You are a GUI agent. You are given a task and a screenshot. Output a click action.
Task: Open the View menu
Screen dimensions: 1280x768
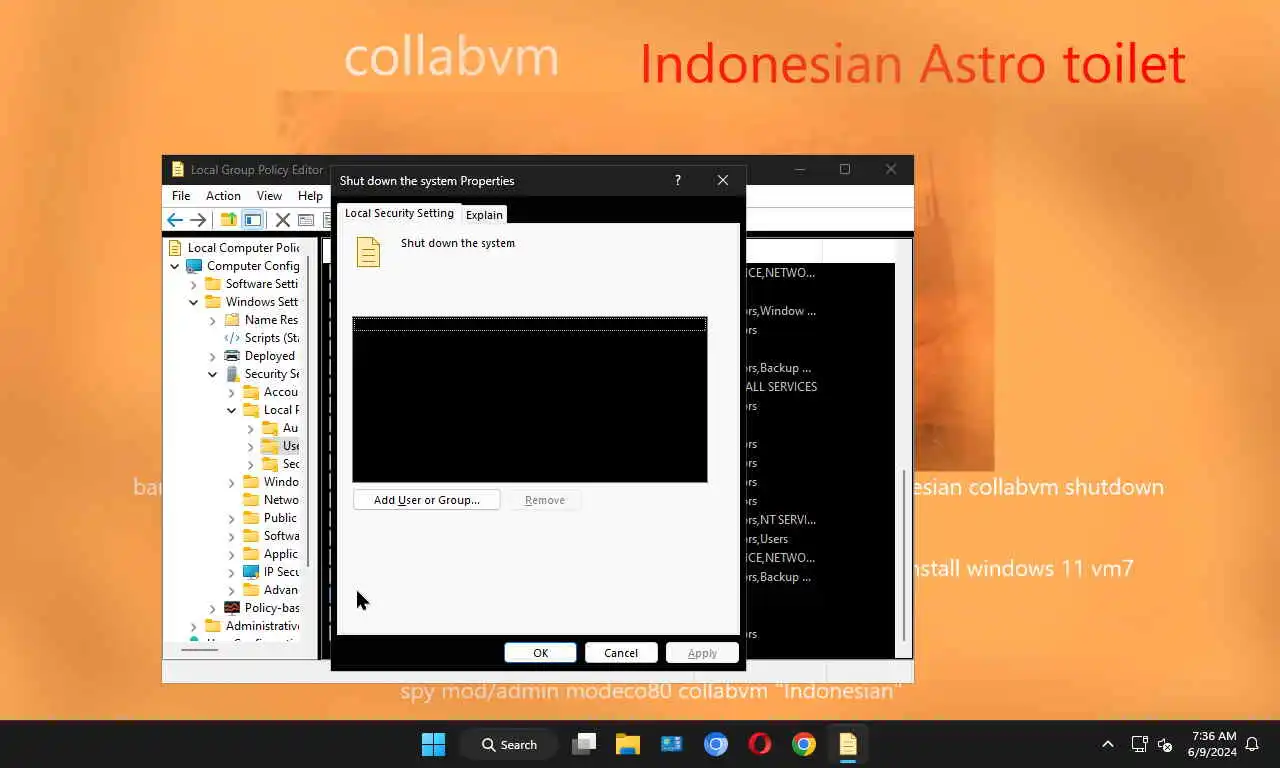coord(269,196)
